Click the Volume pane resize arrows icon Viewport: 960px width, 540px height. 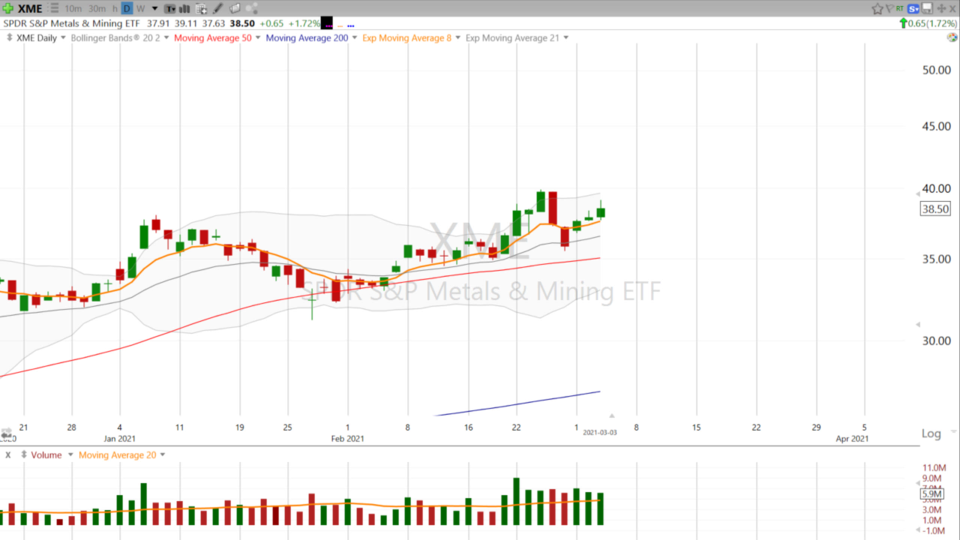click(24, 455)
